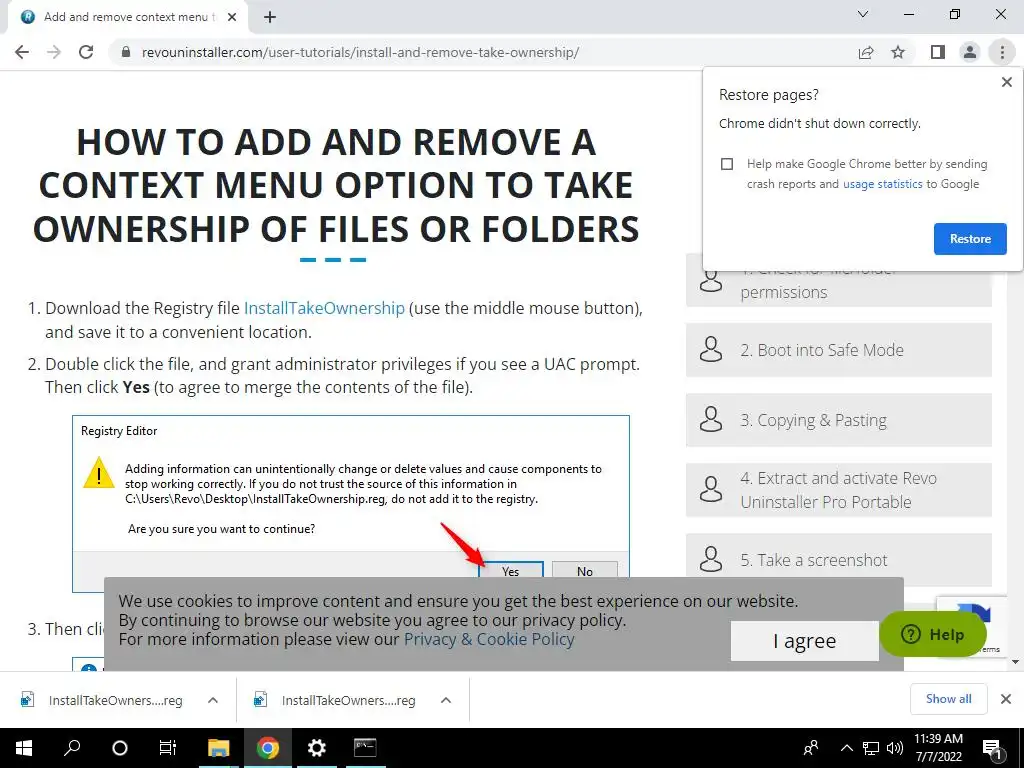Open the Windows Start menu
This screenshot has height=768, width=1024.
pyautogui.click(x=24, y=748)
